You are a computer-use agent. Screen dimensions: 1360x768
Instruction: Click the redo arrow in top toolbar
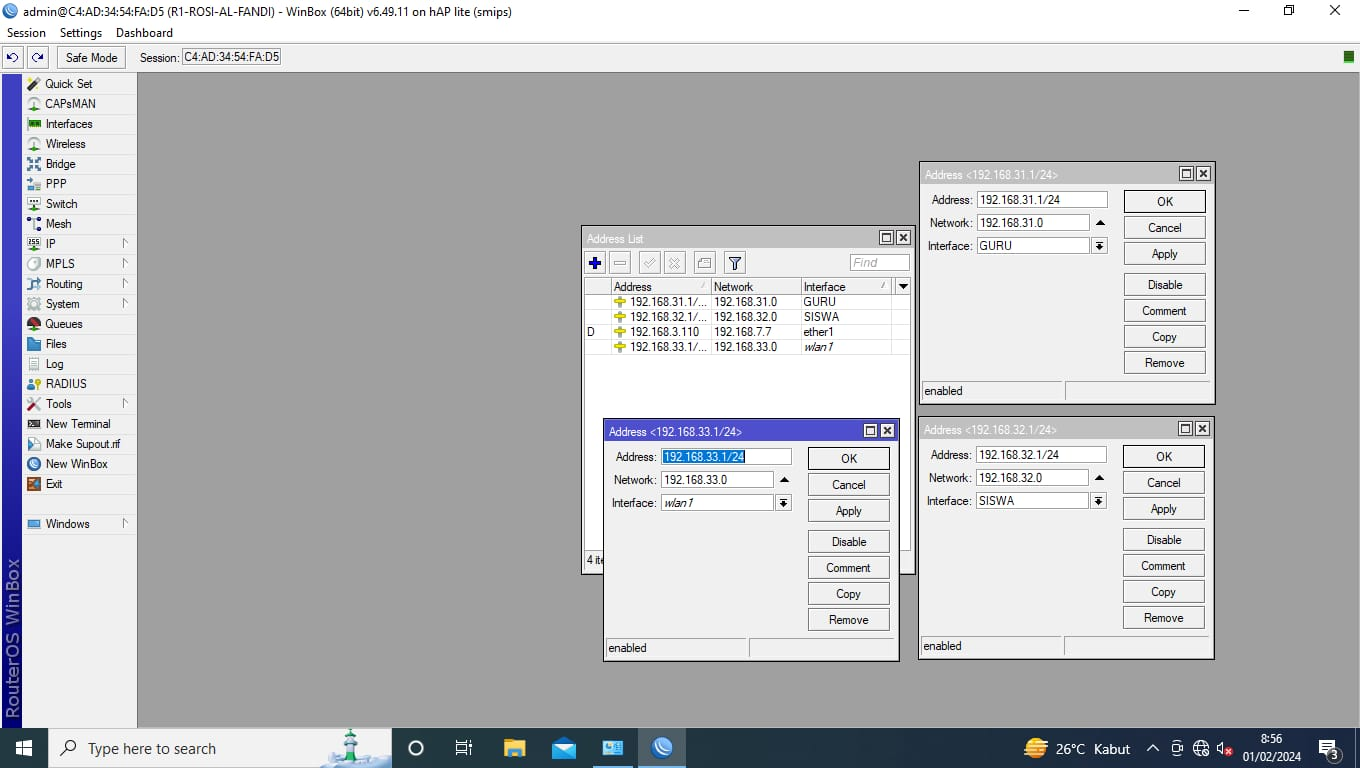(37, 58)
